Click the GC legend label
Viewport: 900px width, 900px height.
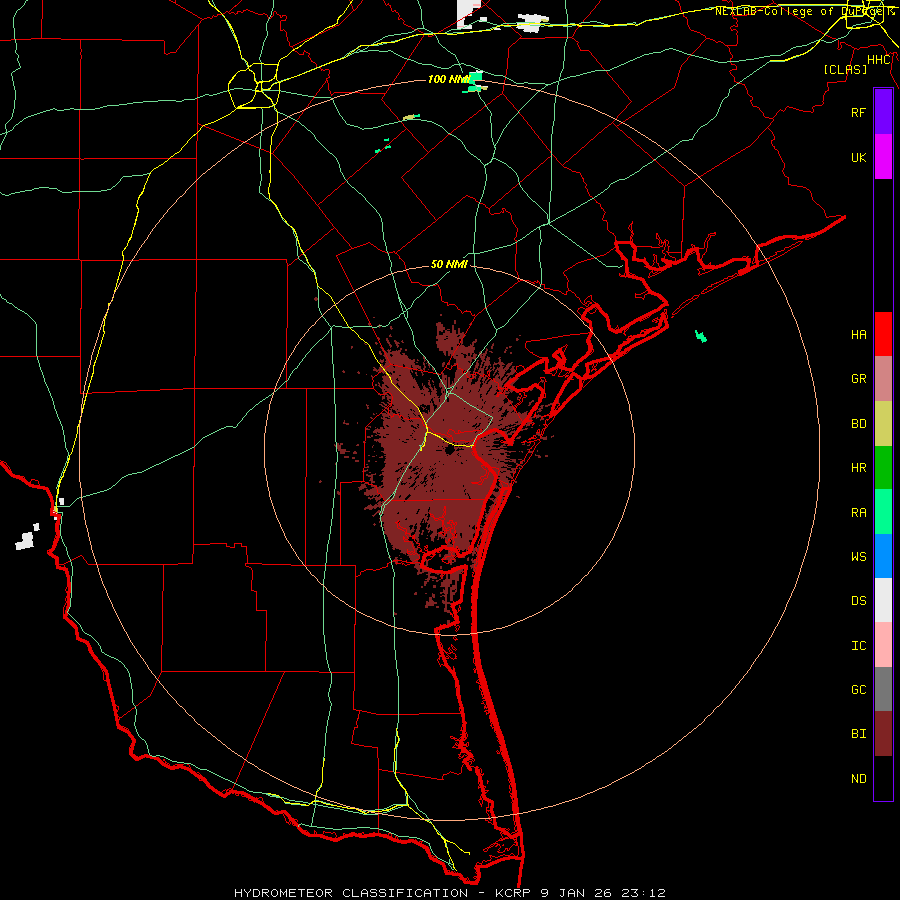click(858, 690)
